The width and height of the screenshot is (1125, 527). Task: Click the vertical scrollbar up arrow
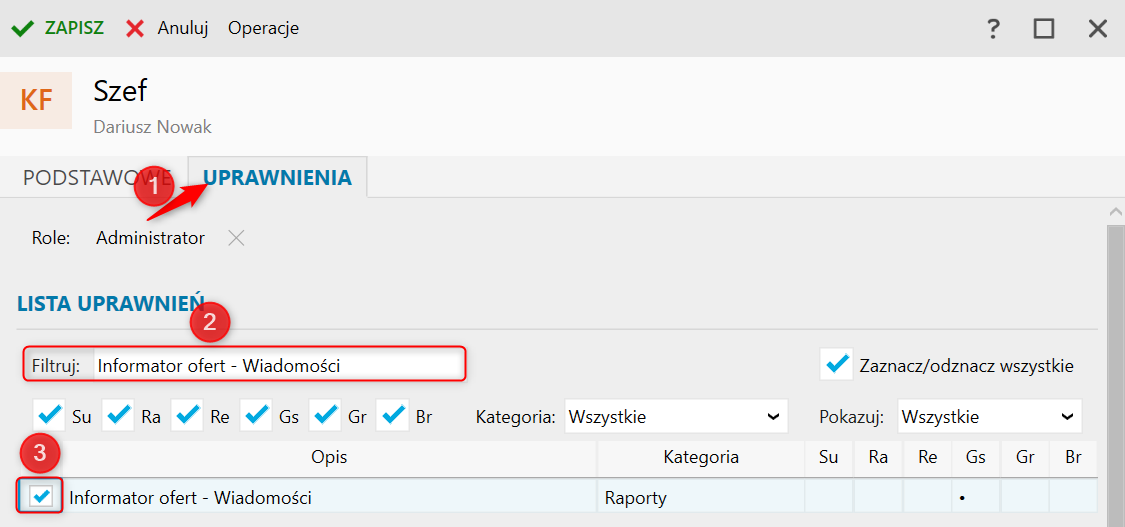pos(1117,213)
